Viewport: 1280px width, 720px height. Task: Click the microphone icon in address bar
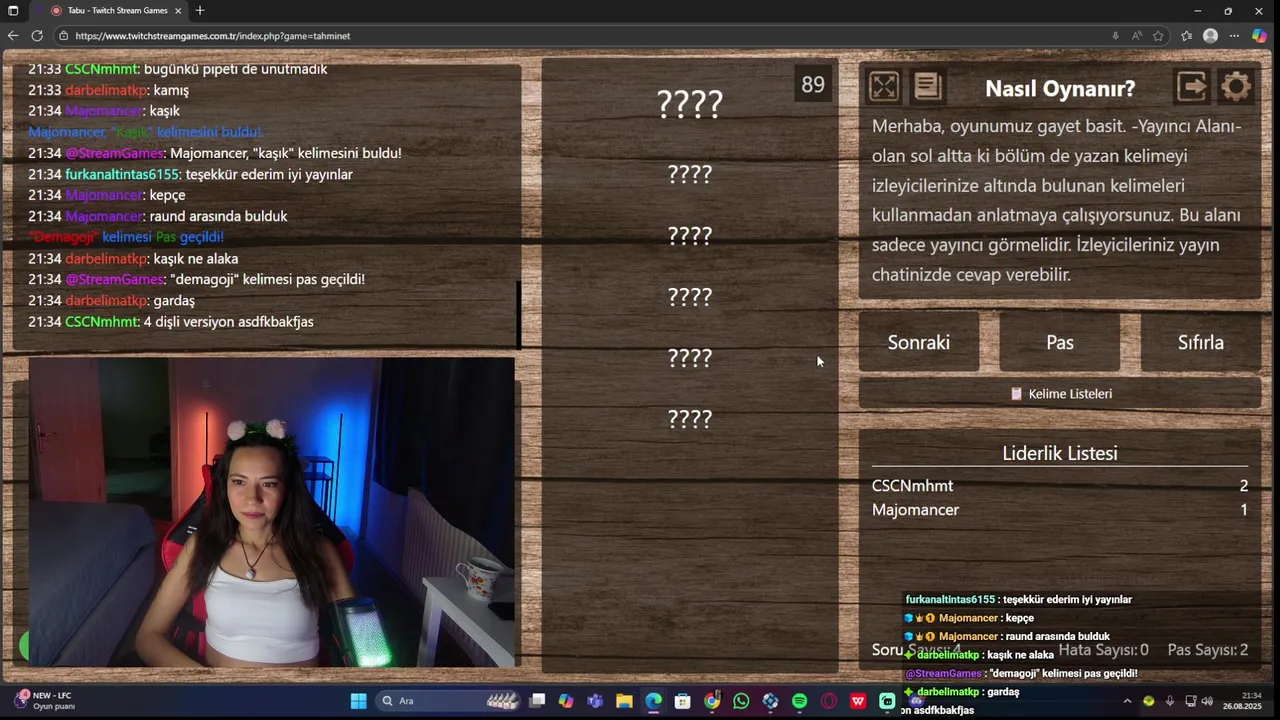tap(1115, 36)
